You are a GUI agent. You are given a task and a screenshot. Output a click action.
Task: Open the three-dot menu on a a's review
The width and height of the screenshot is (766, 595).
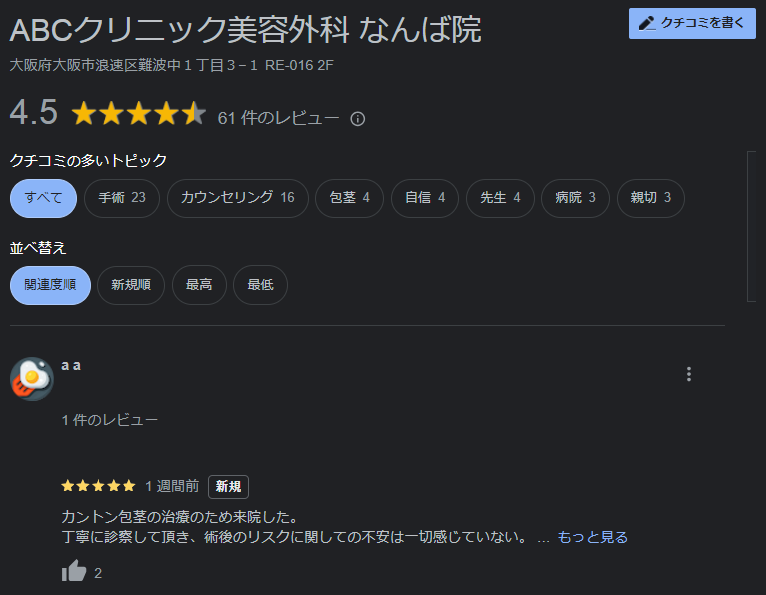pyautogui.click(x=689, y=374)
